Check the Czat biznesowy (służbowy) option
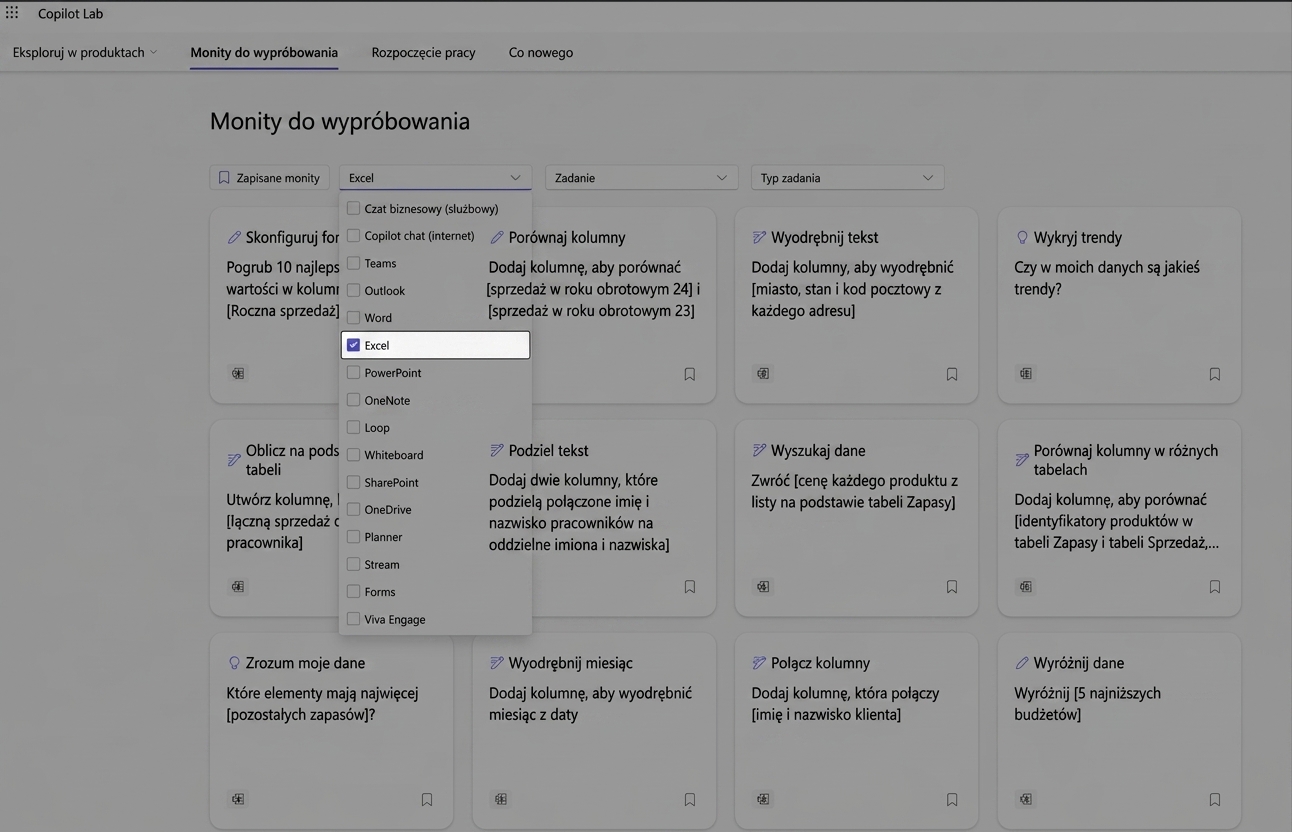 click(353, 208)
